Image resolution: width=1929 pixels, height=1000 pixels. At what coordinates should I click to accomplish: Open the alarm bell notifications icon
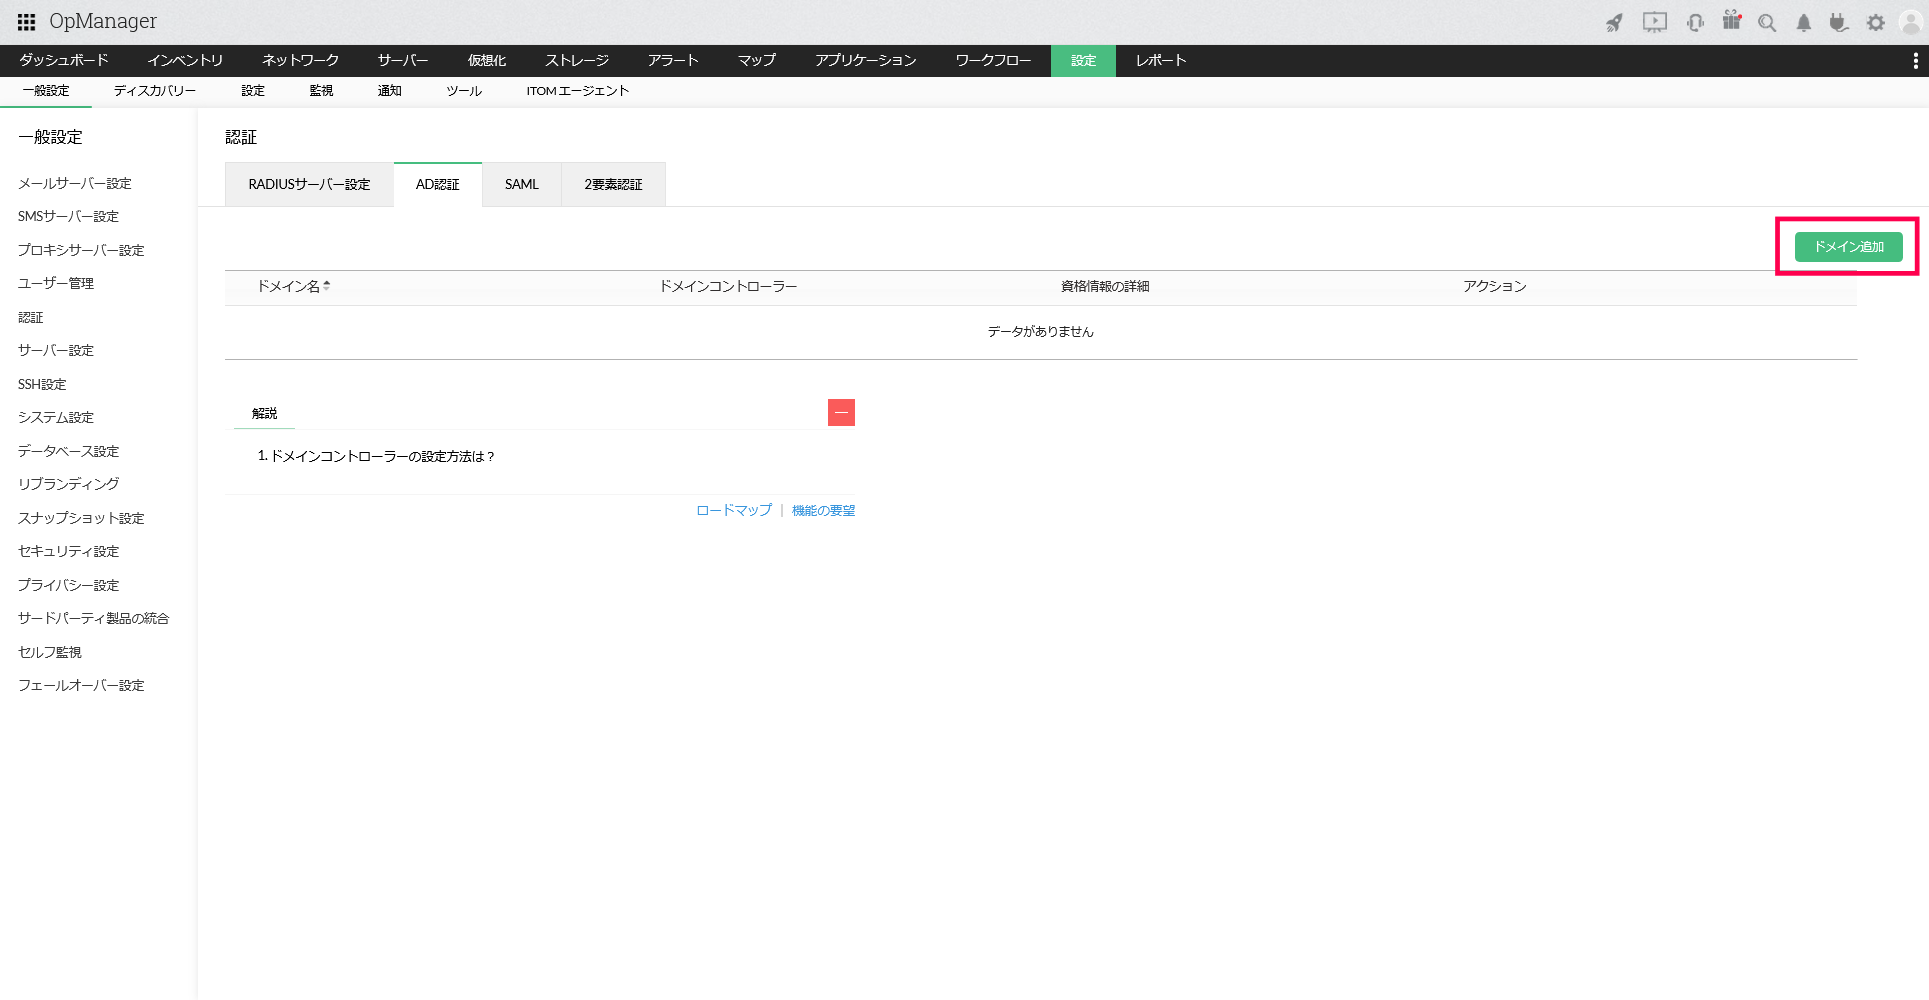(1803, 23)
